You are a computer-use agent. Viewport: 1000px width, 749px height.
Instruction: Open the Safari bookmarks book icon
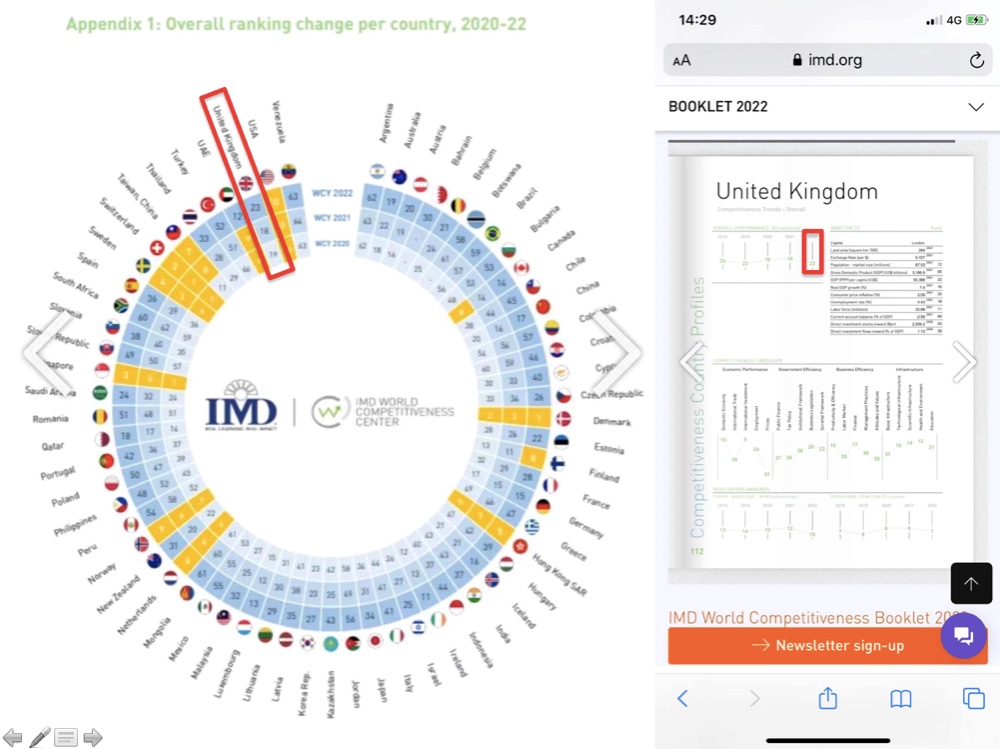[x=901, y=699]
